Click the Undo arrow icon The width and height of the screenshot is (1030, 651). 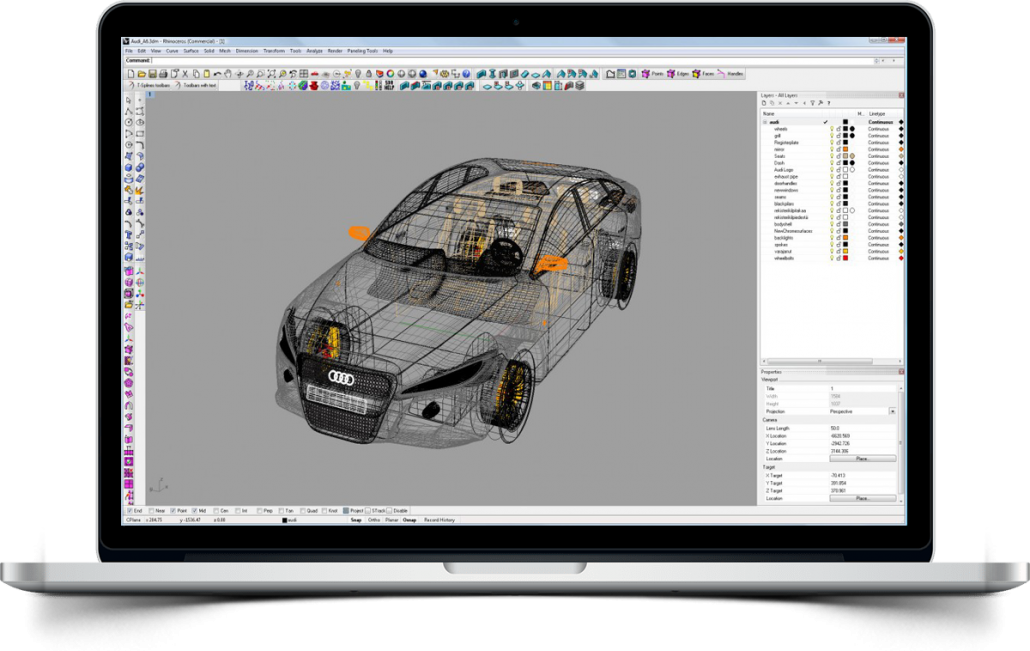pos(217,74)
